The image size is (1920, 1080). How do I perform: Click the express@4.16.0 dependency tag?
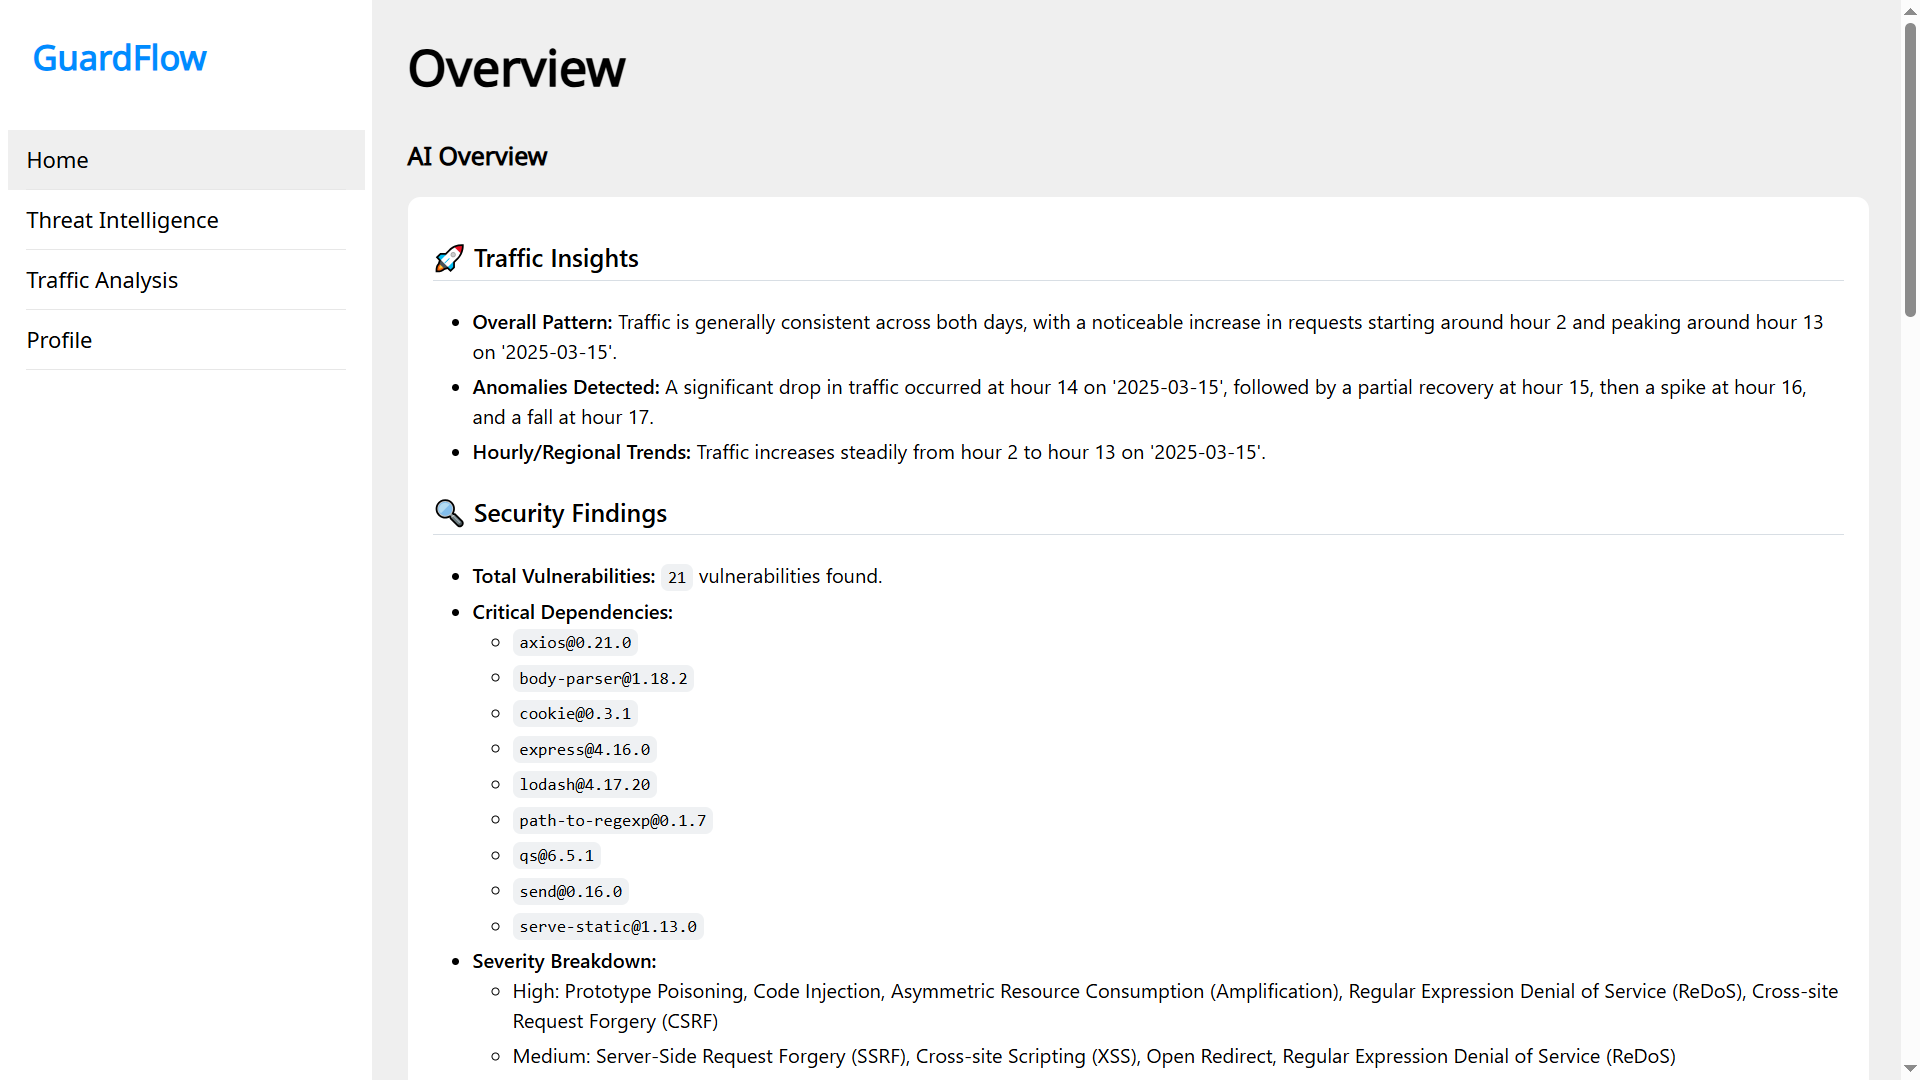click(584, 750)
